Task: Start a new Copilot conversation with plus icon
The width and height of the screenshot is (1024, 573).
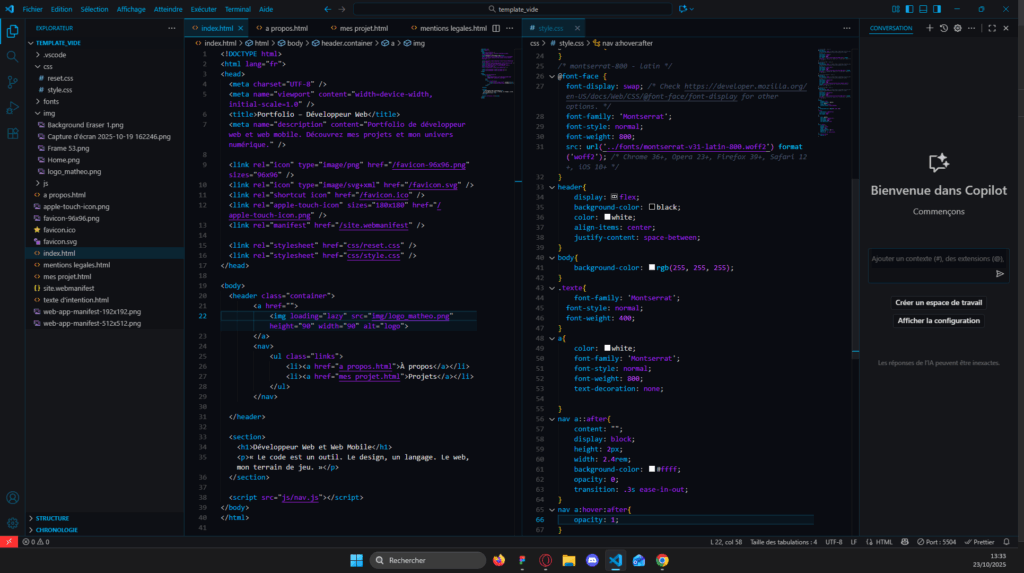Action: pyautogui.click(x=929, y=28)
